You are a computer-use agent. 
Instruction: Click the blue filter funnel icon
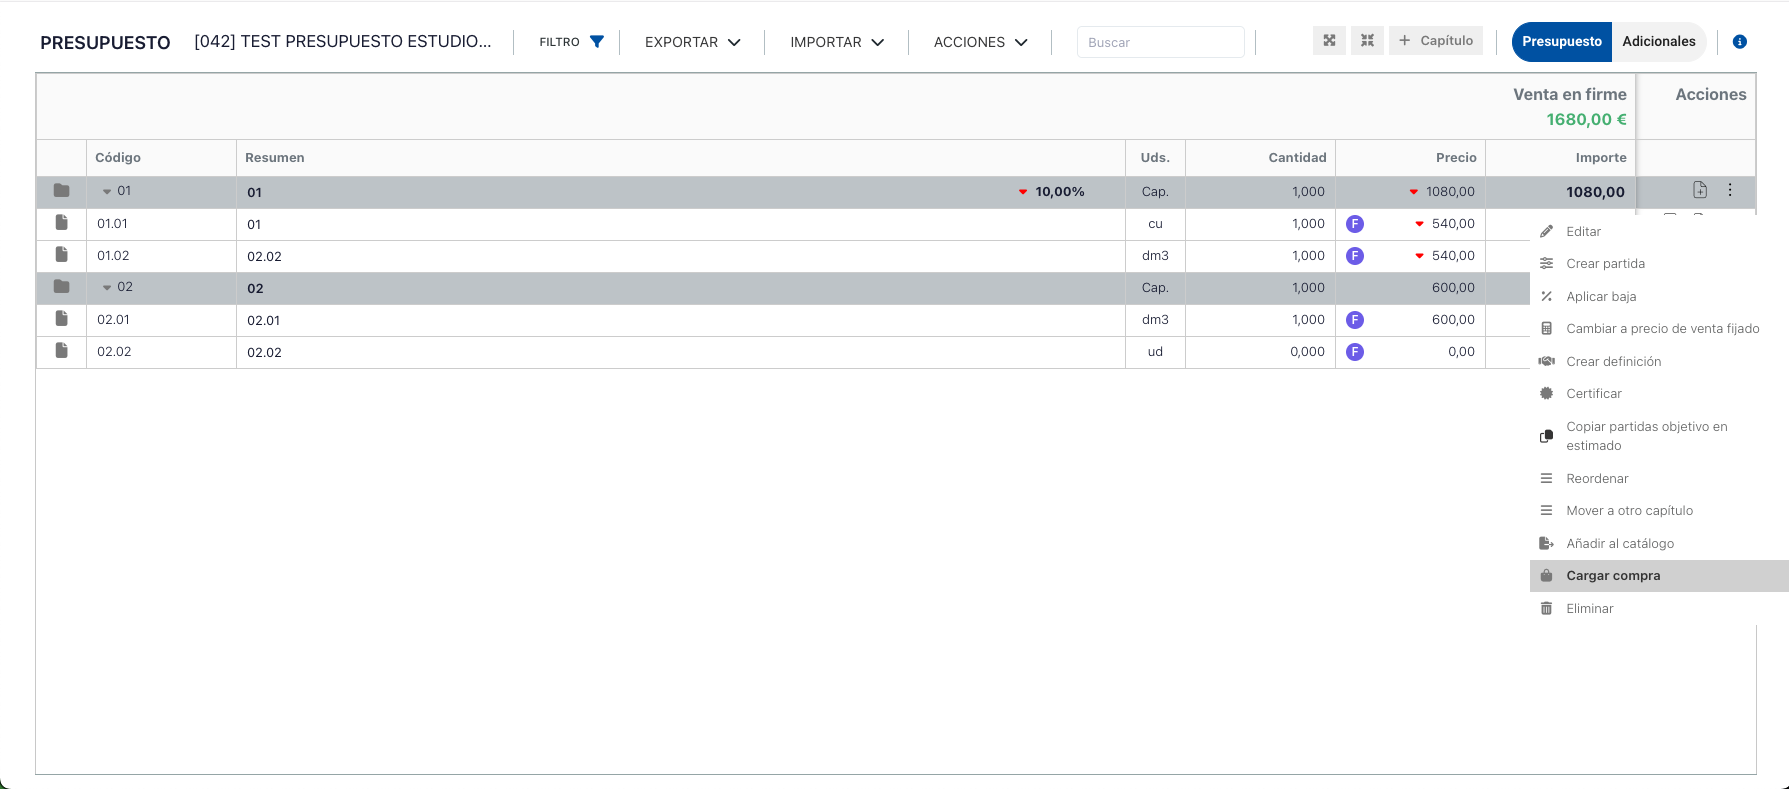(x=597, y=42)
